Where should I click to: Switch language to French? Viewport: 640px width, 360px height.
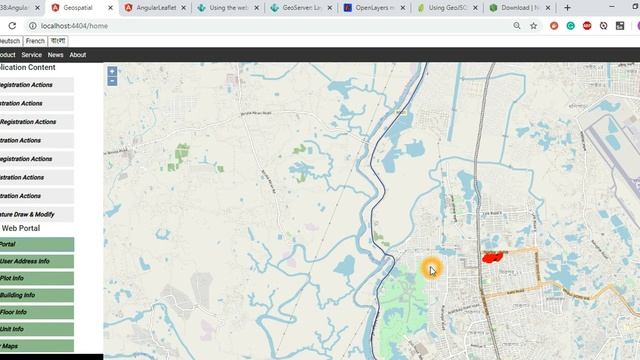(x=35, y=41)
